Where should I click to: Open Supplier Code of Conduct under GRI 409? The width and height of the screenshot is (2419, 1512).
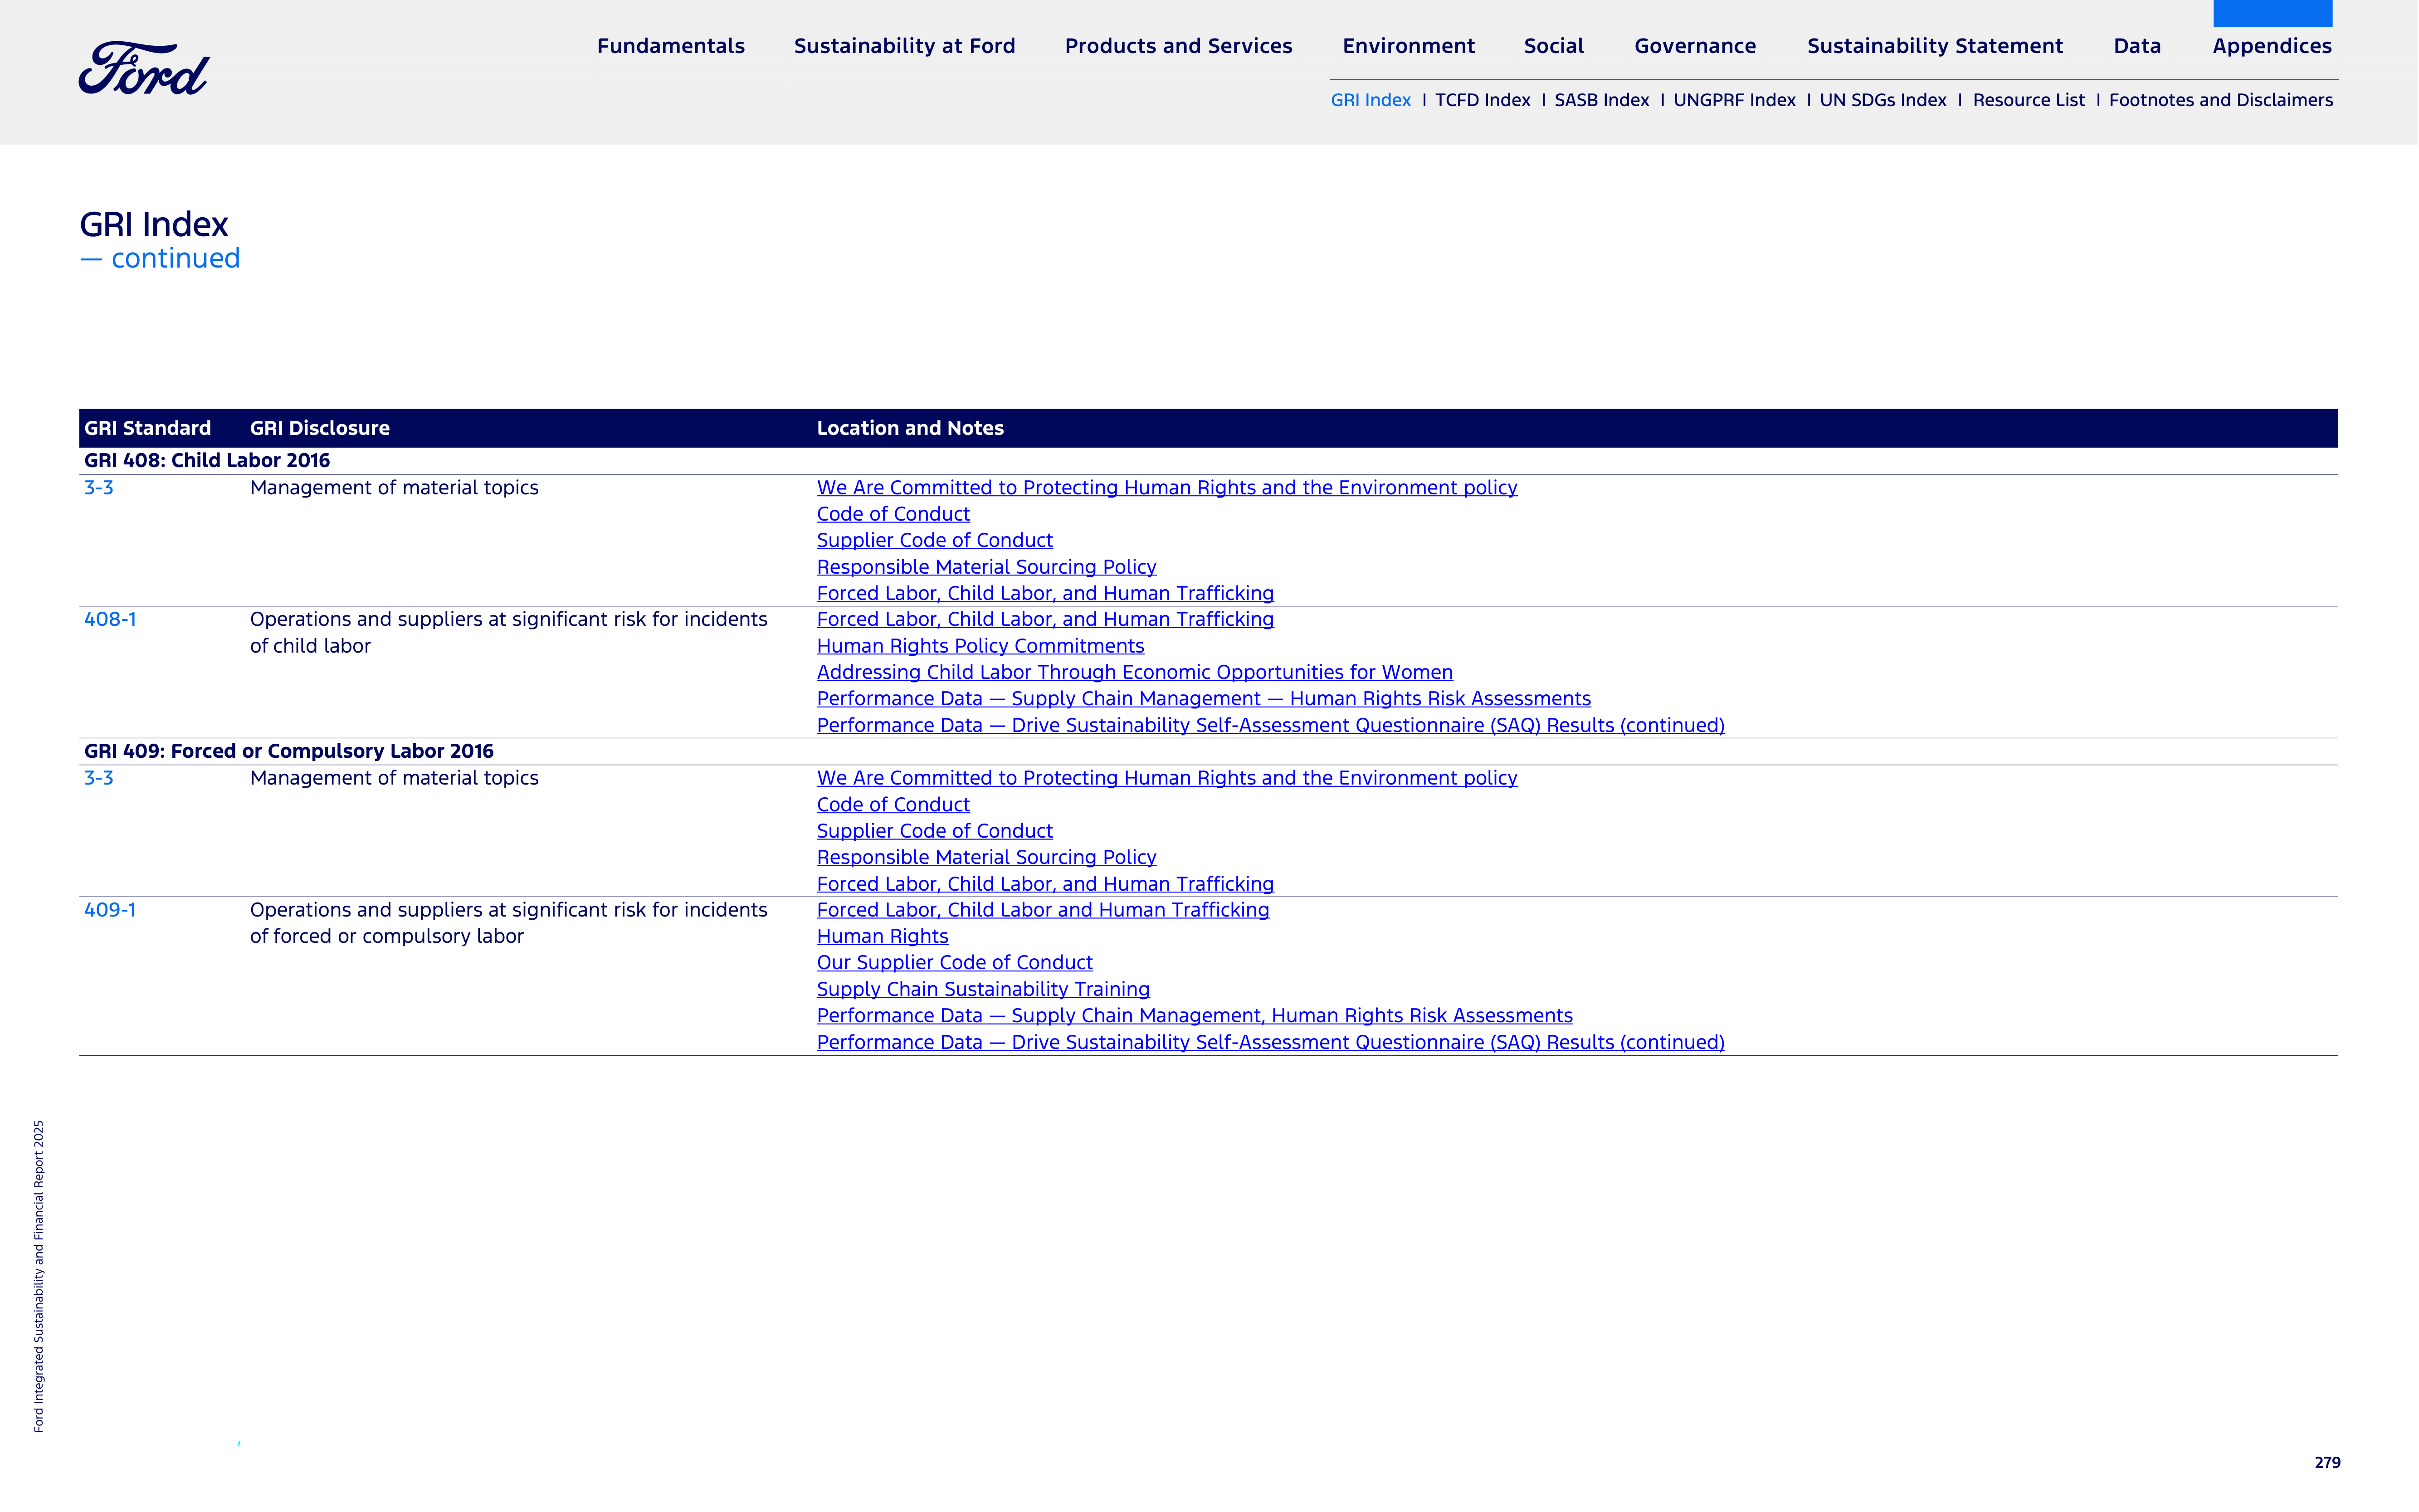tap(935, 831)
